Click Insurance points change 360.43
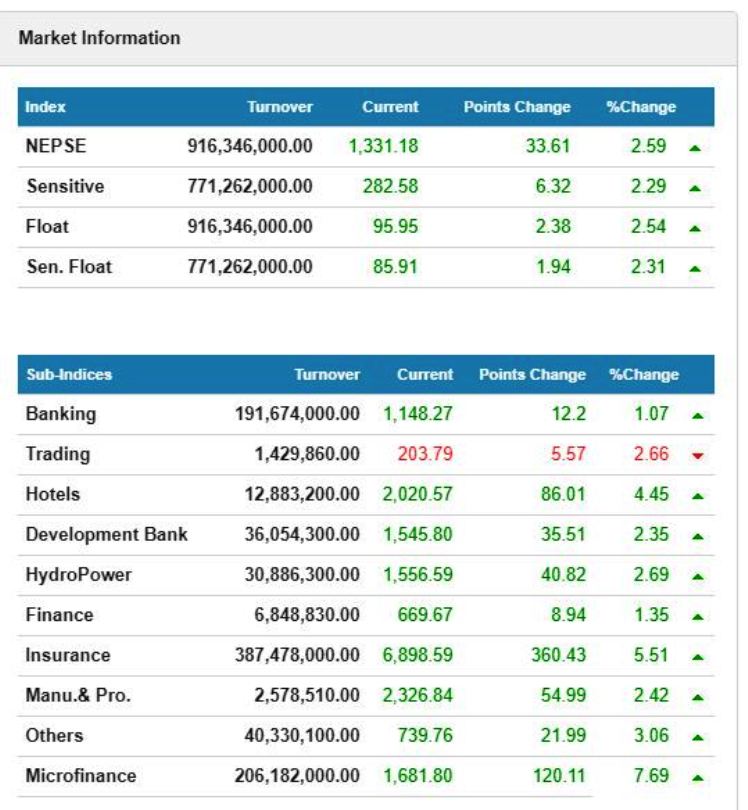Image resolution: width=748 pixels, height=810 pixels. [559, 656]
